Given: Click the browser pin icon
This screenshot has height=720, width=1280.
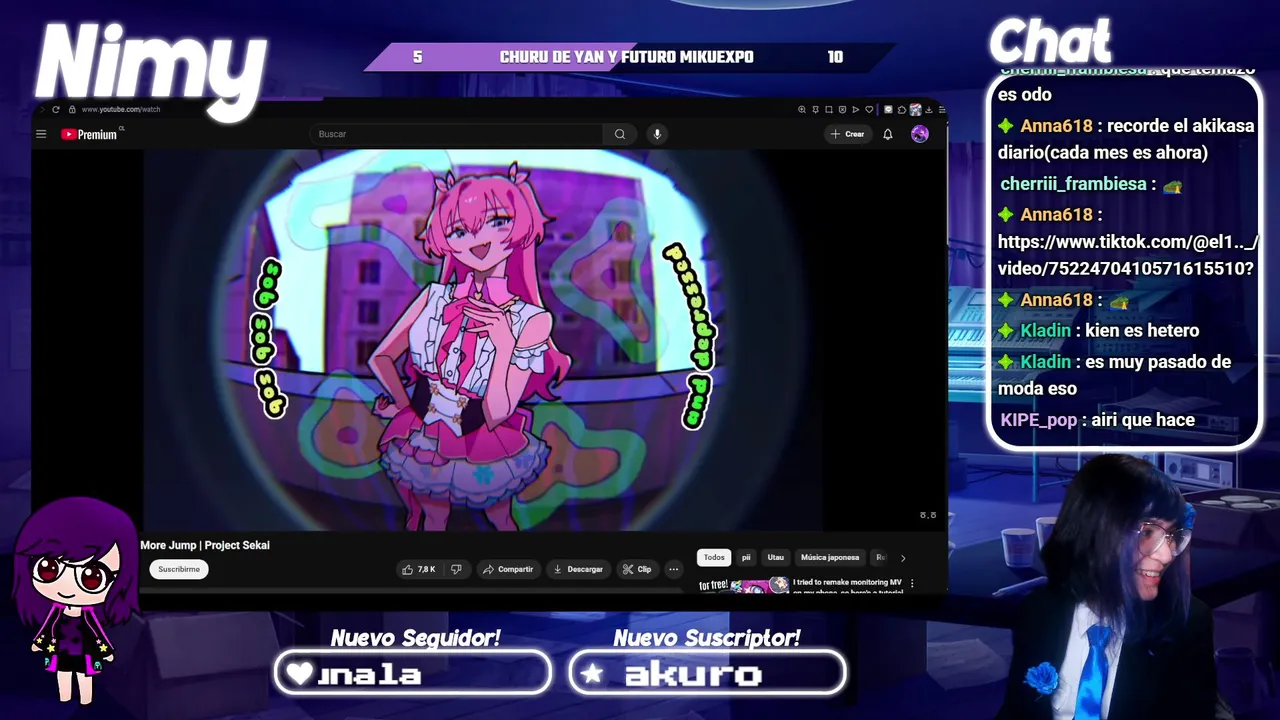Looking at the screenshot, I should 815,110.
